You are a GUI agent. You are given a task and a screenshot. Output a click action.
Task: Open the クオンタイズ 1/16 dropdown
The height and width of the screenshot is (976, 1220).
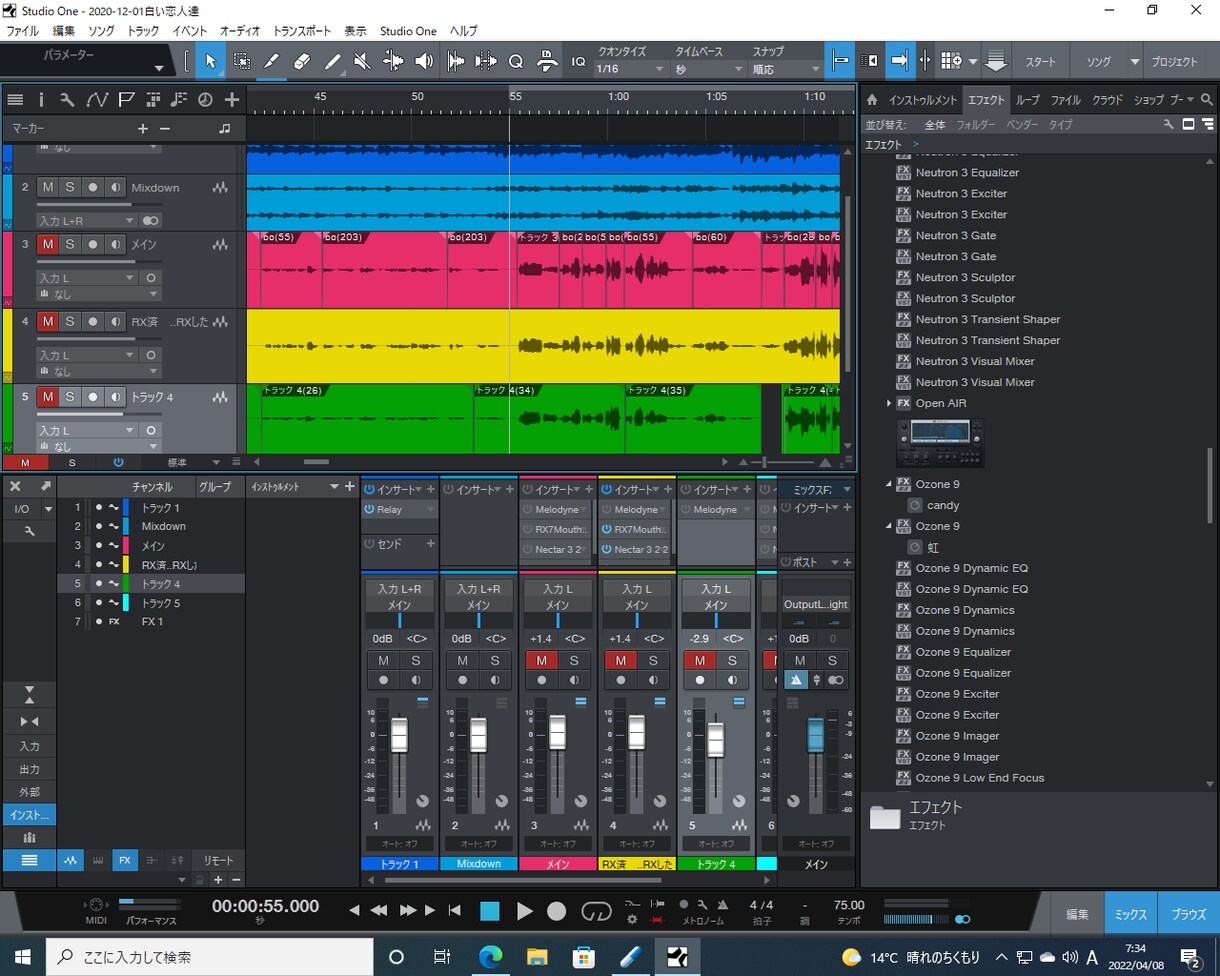630,69
